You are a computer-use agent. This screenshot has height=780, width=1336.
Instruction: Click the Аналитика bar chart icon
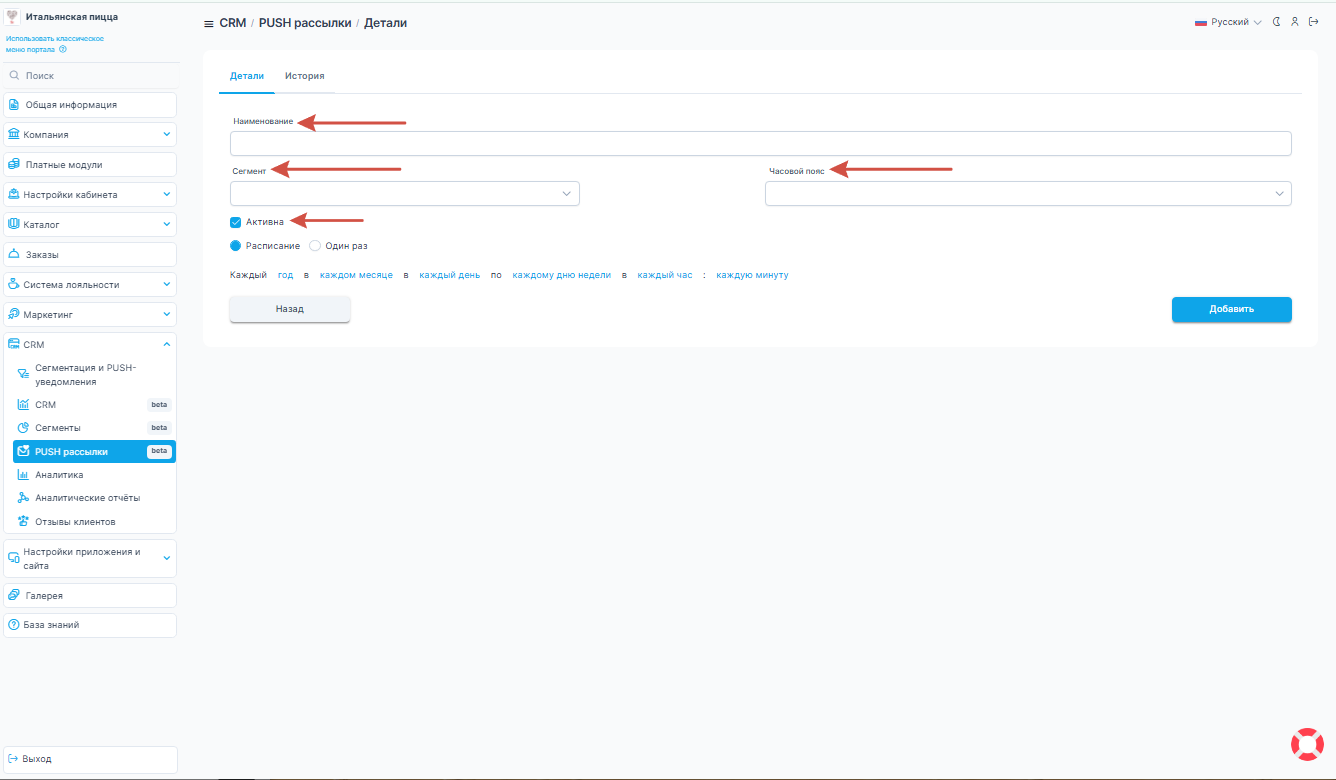tap(24, 475)
